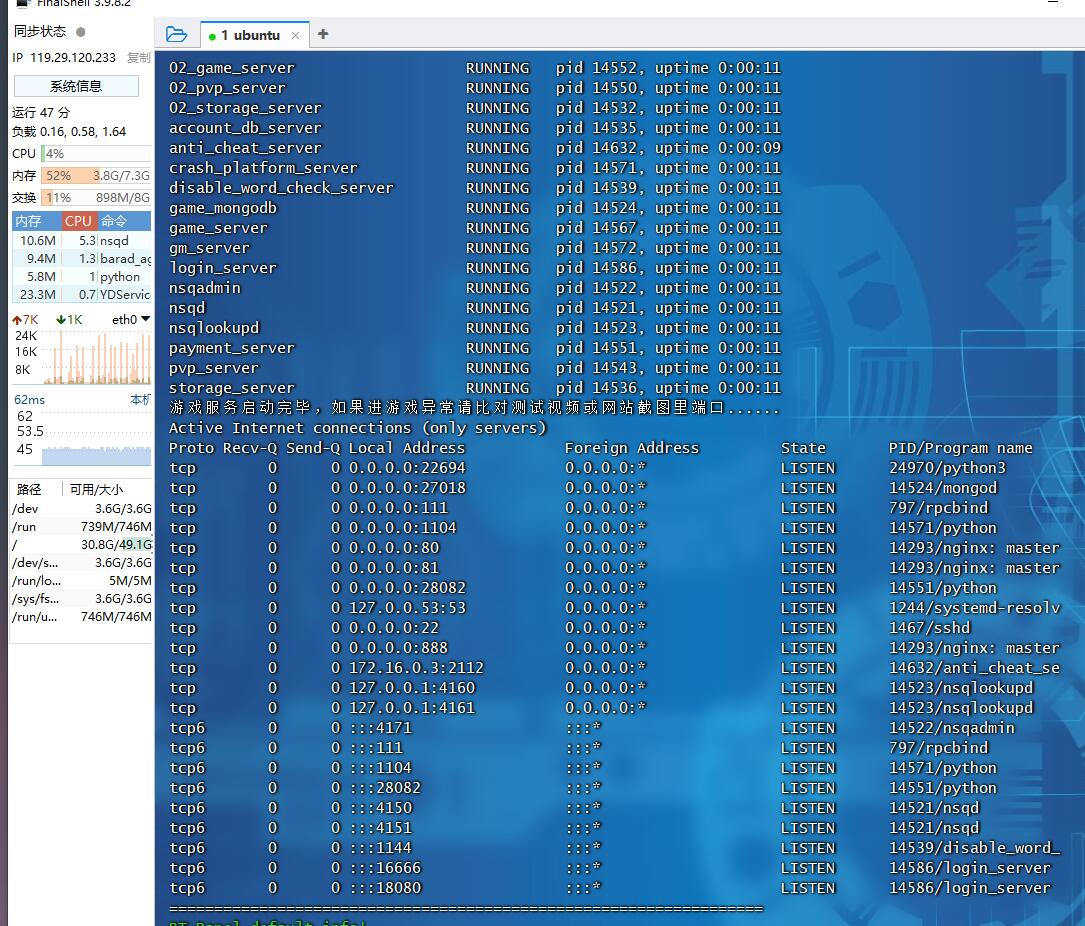Click the sync status gray dot

pyautogui.click(x=80, y=32)
